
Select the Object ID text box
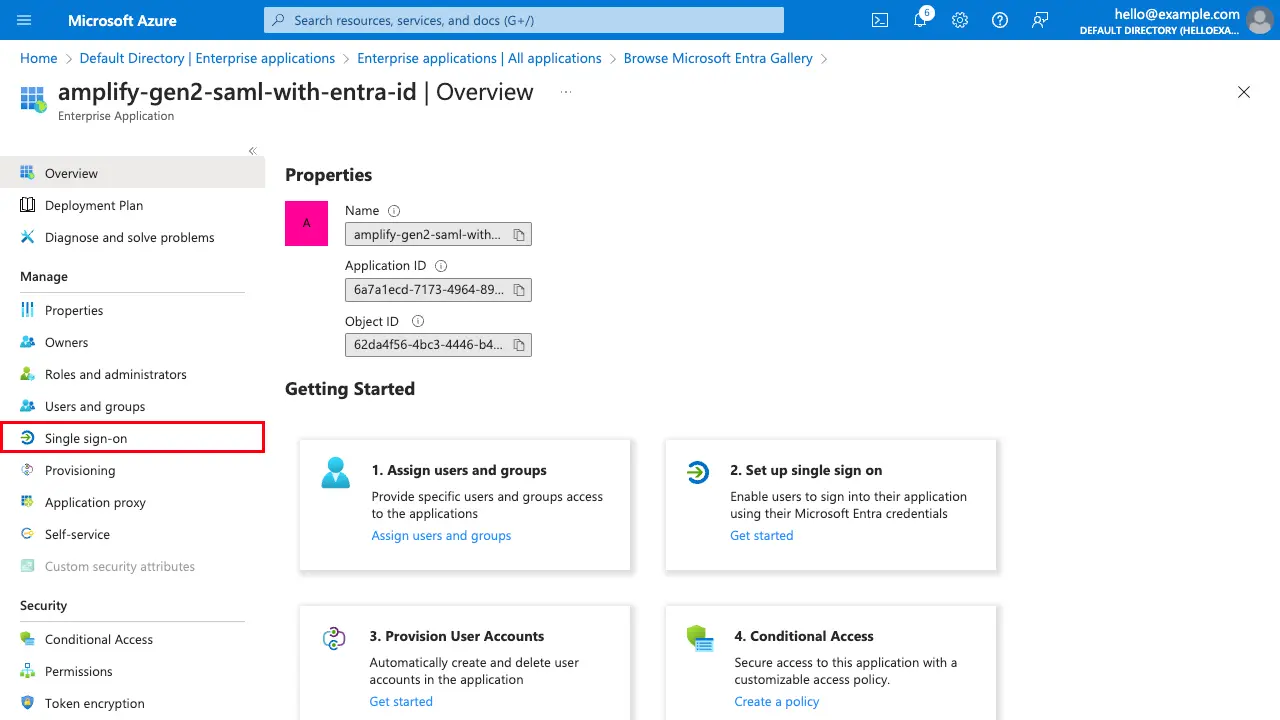coord(438,345)
